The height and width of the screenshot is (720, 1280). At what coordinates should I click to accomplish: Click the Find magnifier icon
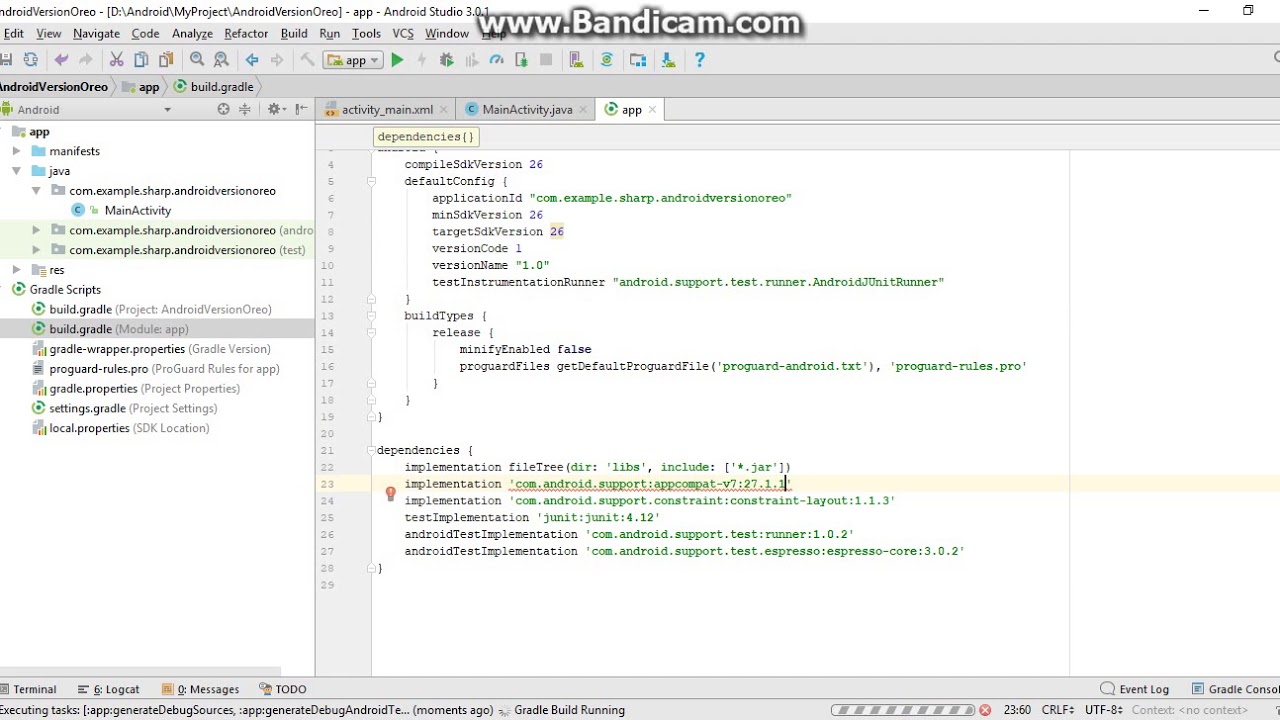(x=197, y=60)
